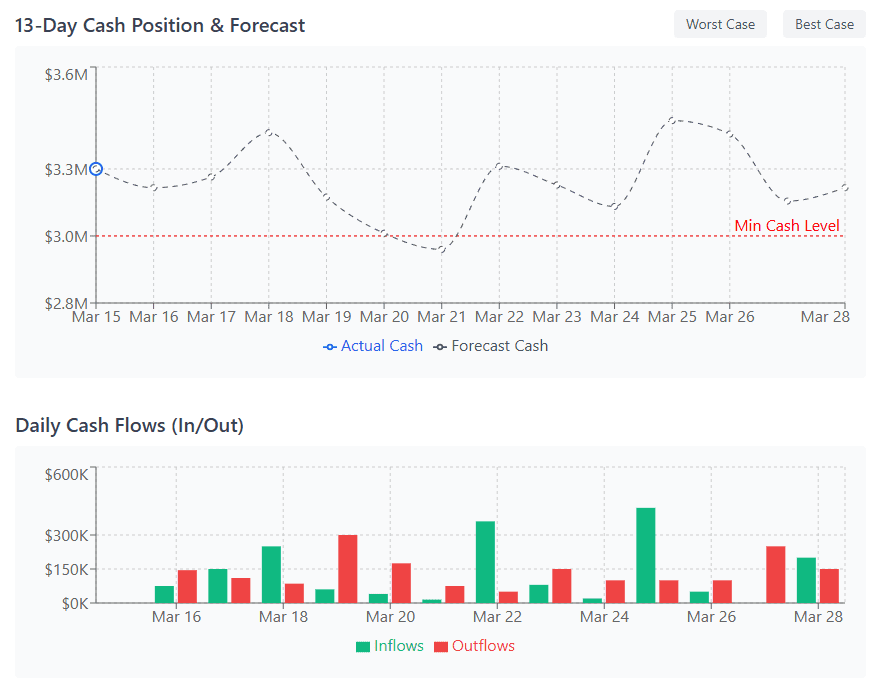Toggle the Outflows legend item
The width and height of the screenshot is (873, 691).
483,646
